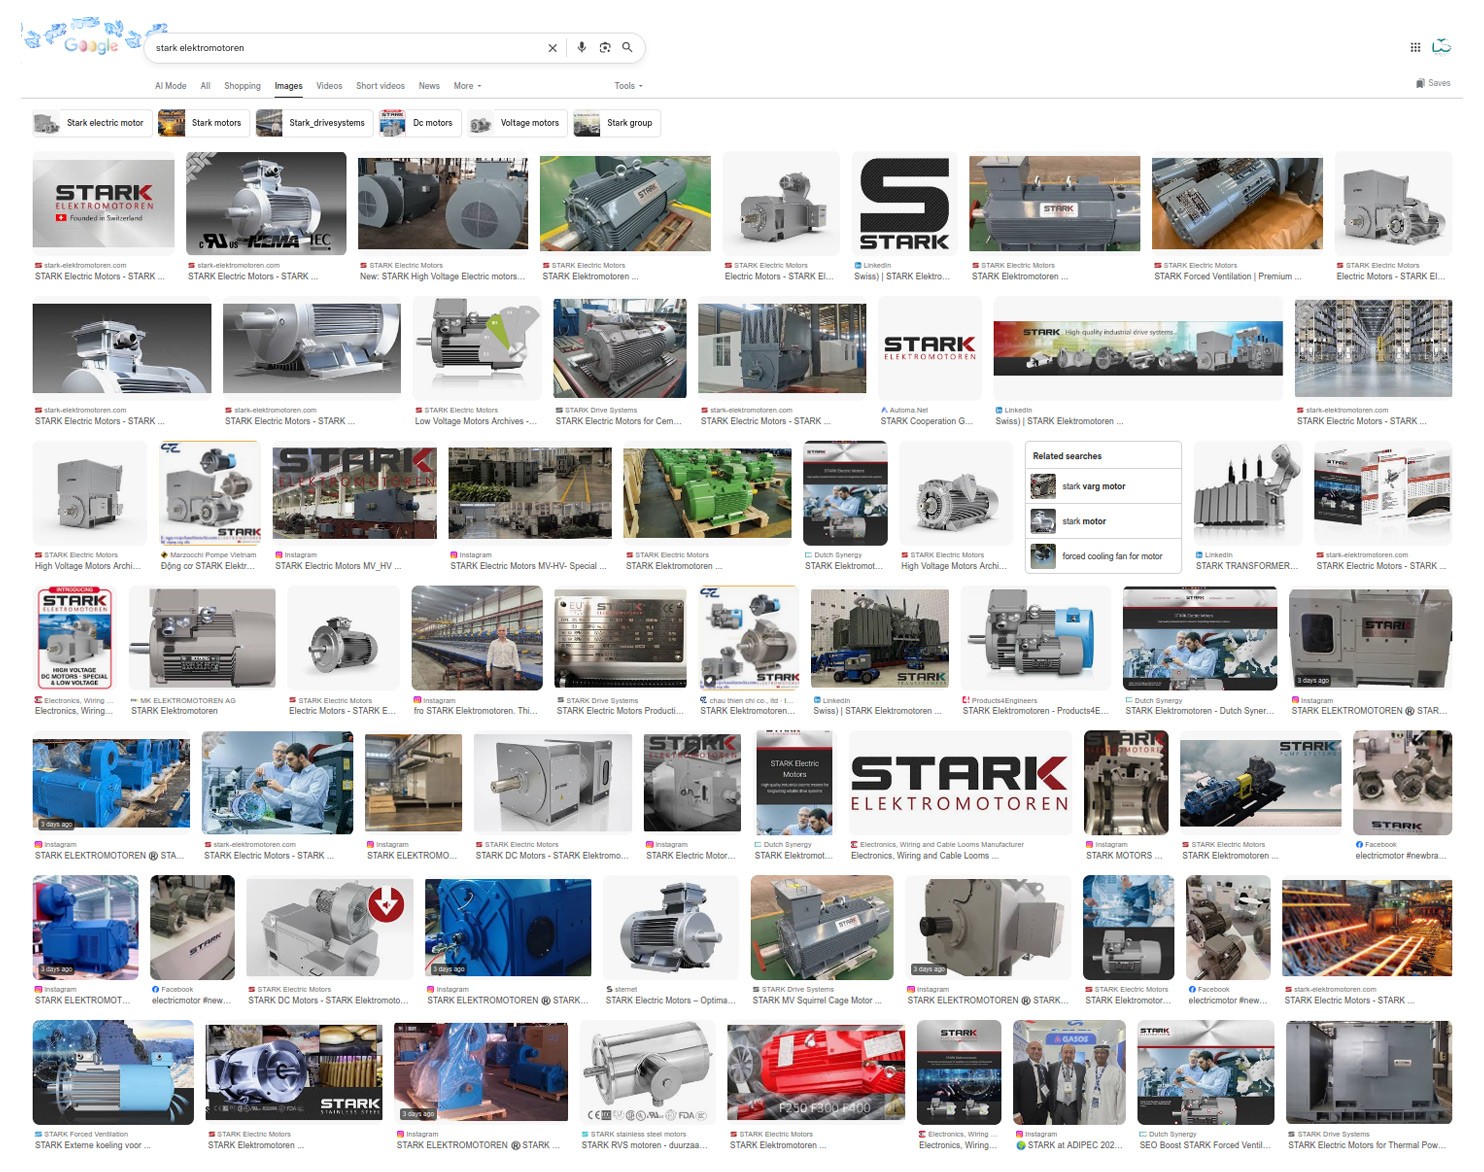Screen dimensions: 1484x1172
Task: Open the Shopping tab
Action: (x=242, y=86)
